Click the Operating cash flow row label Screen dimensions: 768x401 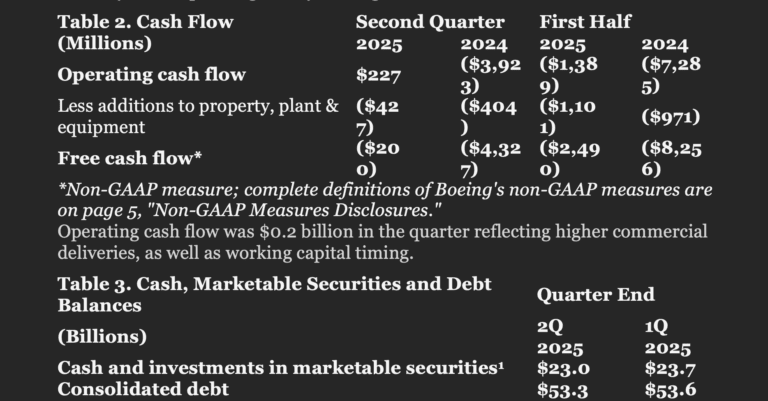[151, 75]
